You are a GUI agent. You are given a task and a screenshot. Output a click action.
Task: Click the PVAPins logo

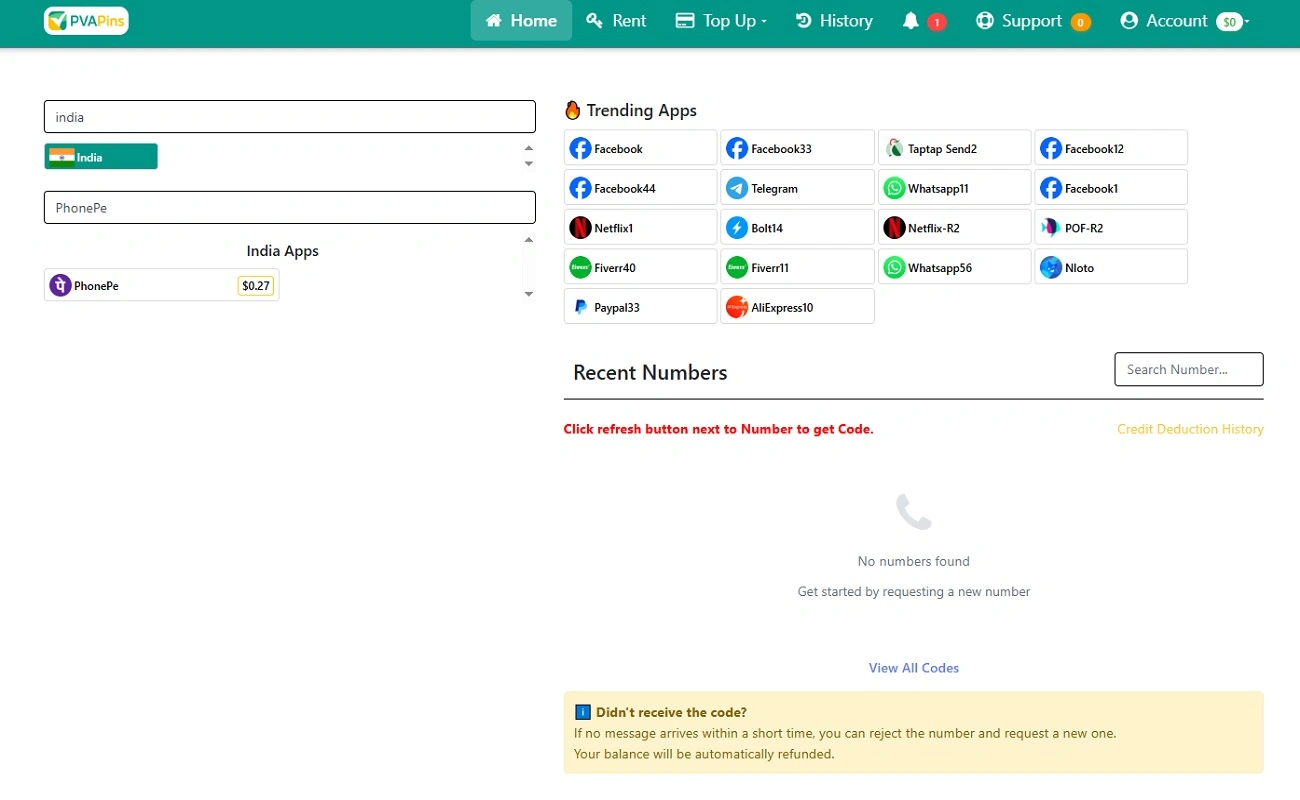[x=86, y=20]
